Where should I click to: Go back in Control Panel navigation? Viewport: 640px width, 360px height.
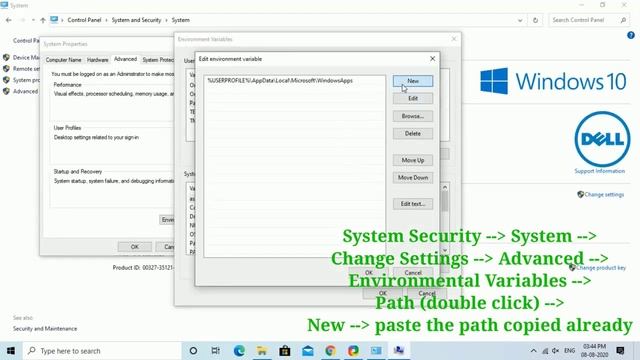(x=9, y=20)
